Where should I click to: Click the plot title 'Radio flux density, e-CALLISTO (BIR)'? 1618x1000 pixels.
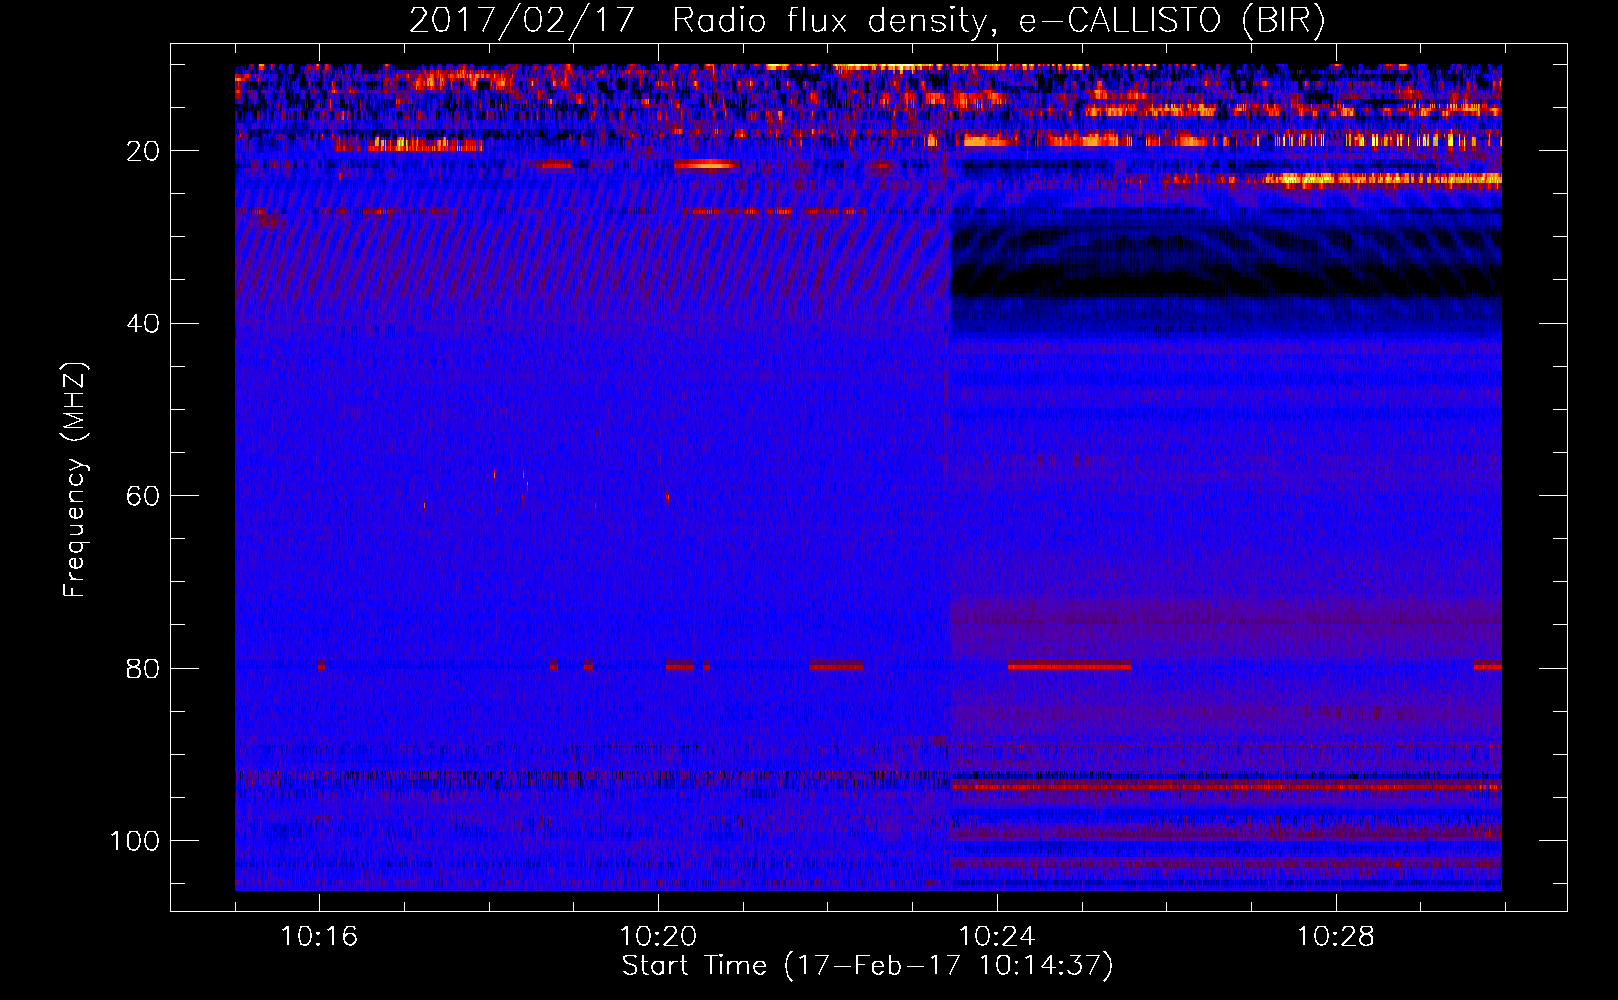tap(998, 21)
